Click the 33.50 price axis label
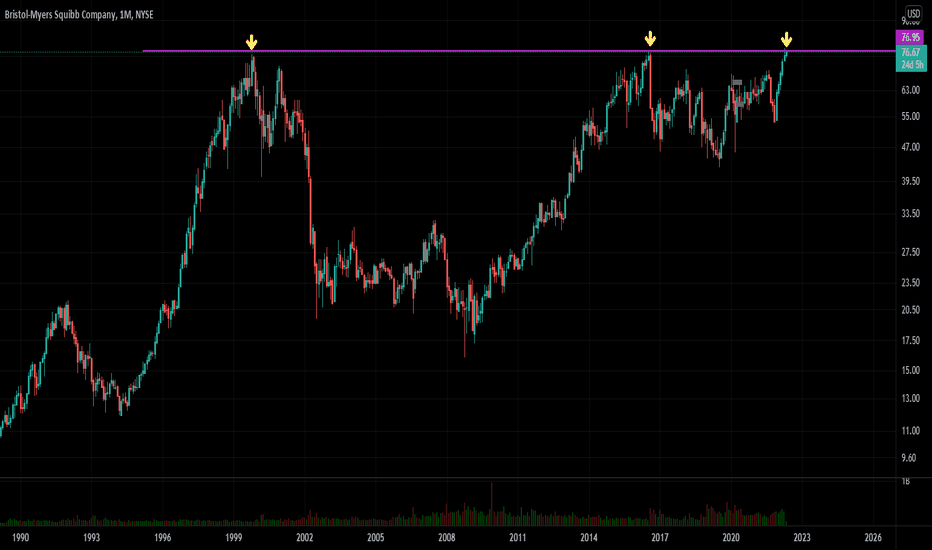The height and width of the screenshot is (550, 932). [910, 213]
